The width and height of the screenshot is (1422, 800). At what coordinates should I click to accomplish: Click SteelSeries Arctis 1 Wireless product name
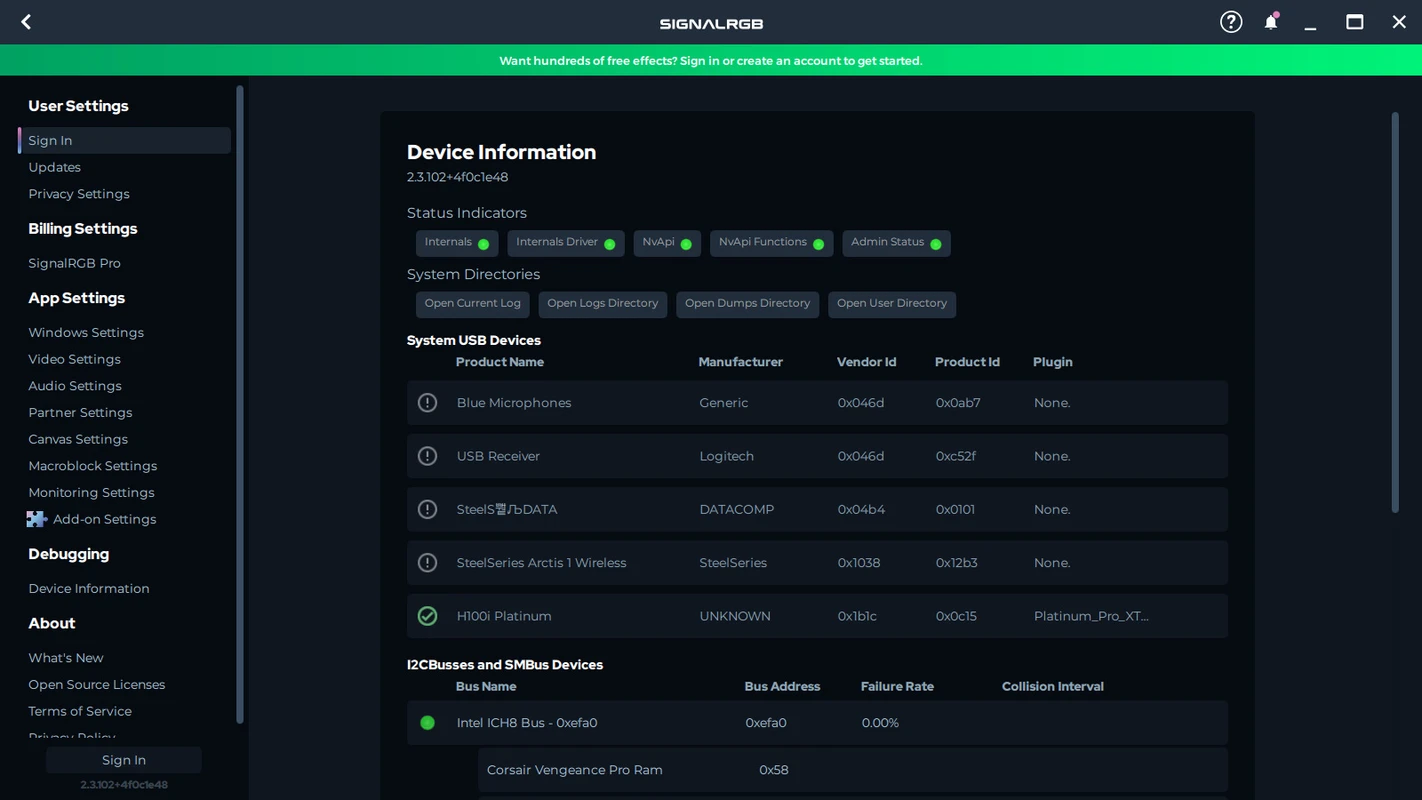coord(541,563)
